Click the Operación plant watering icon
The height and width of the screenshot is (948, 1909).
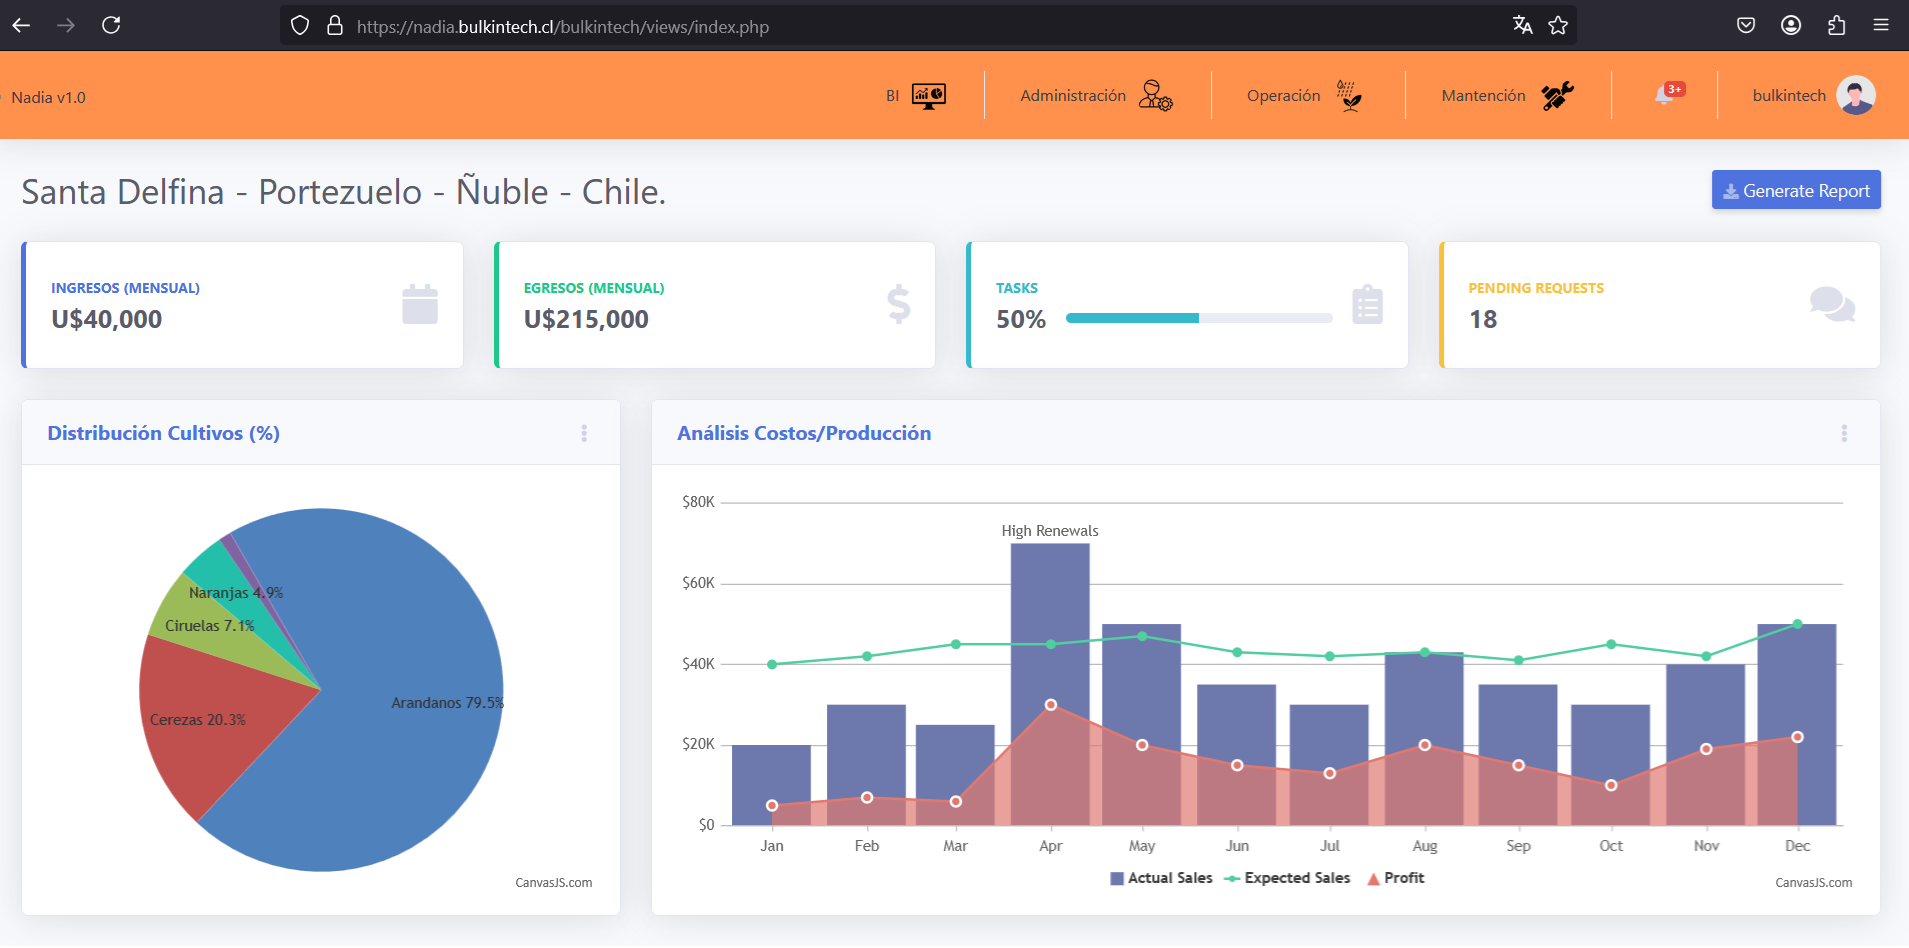pos(1349,96)
